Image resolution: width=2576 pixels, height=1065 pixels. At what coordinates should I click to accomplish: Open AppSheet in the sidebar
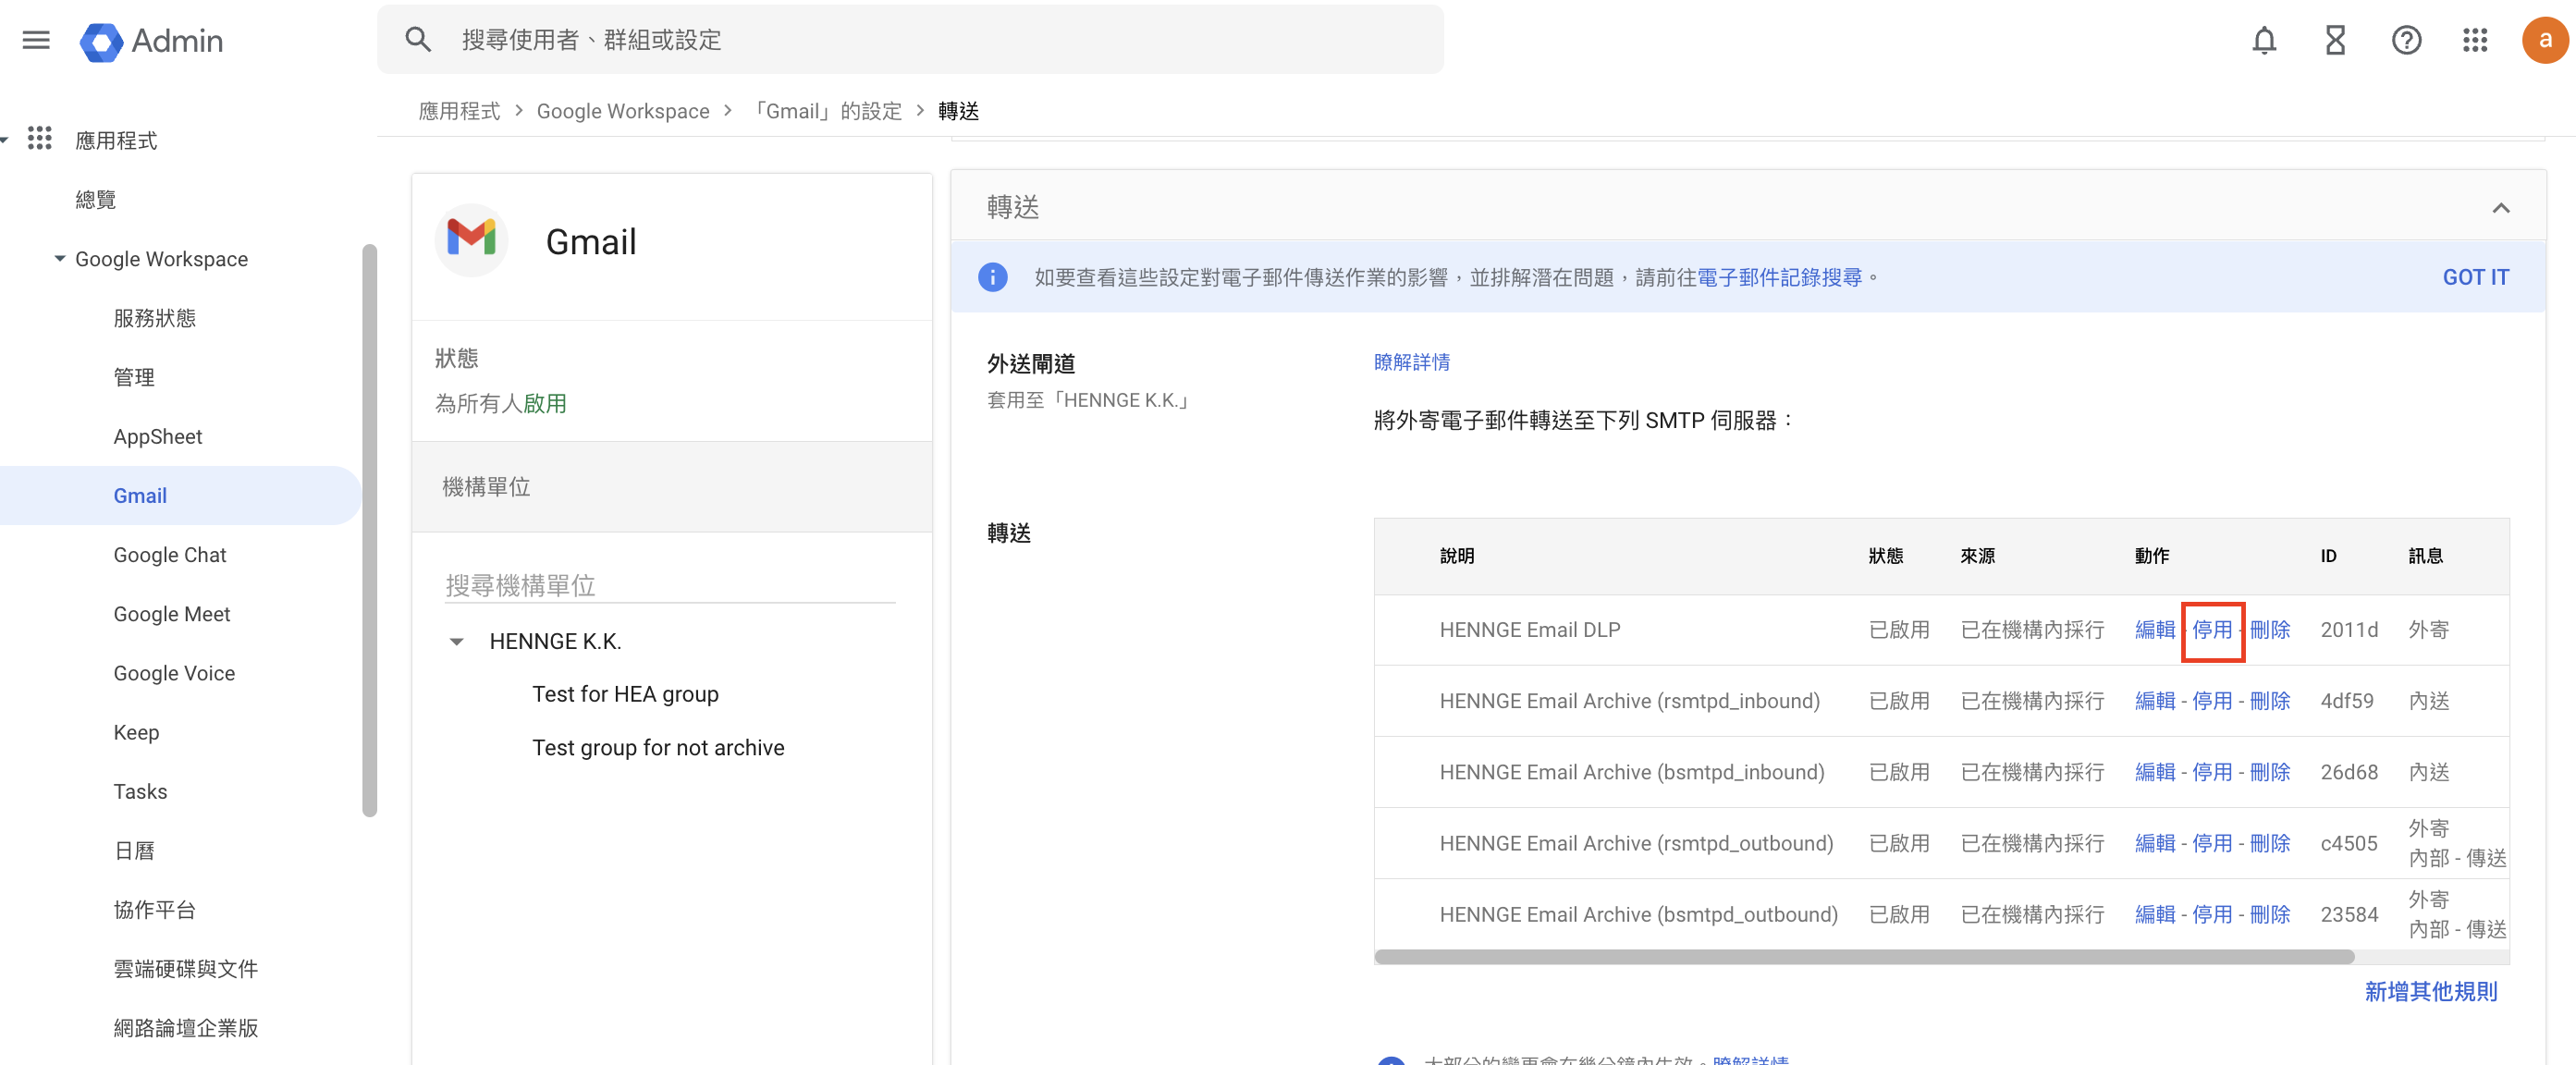point(158,436)
